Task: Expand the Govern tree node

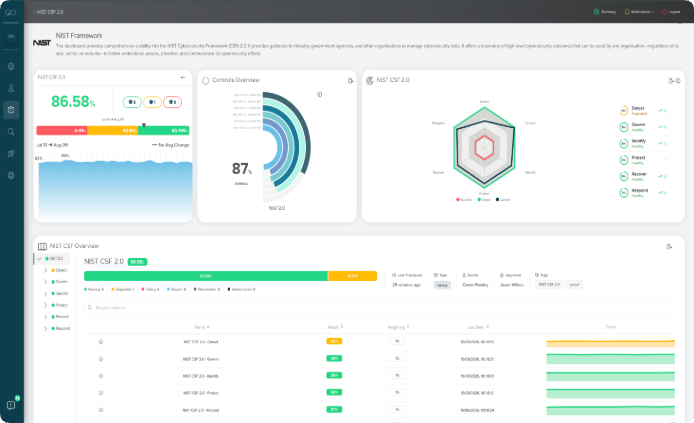Action: pos(45,282)
